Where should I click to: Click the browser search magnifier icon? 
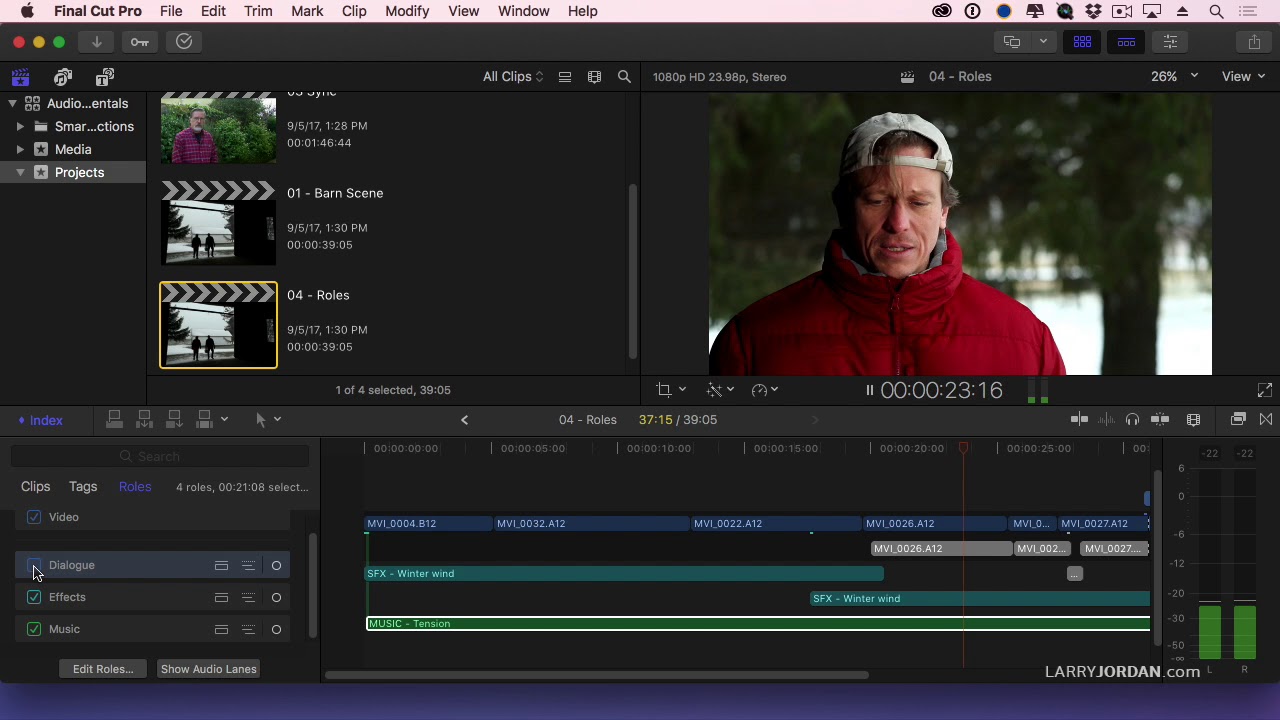pyautogui.click(x=624, y=77)
